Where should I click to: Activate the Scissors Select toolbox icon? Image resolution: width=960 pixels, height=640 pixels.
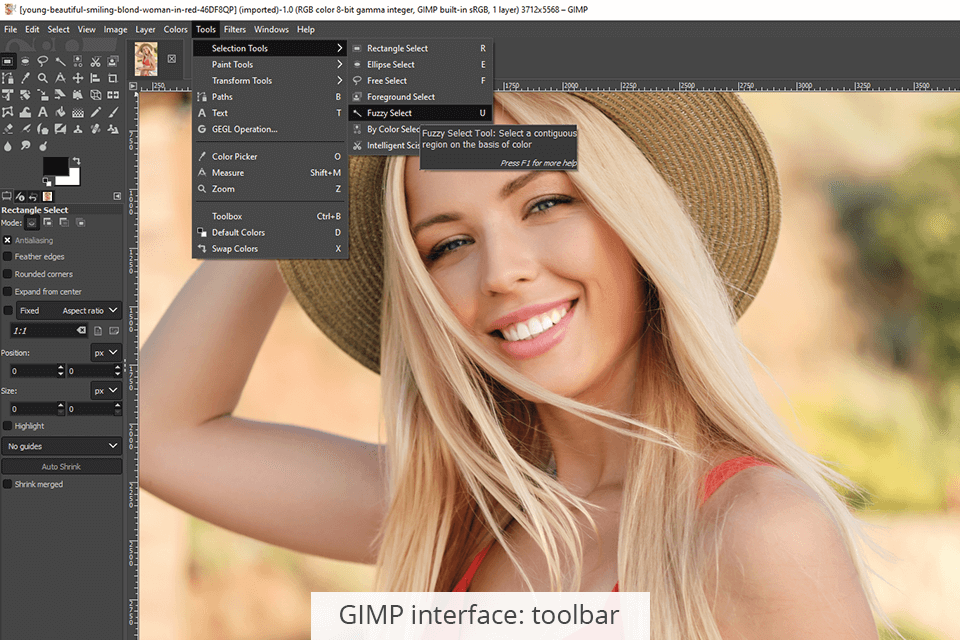tap(96, 61)
